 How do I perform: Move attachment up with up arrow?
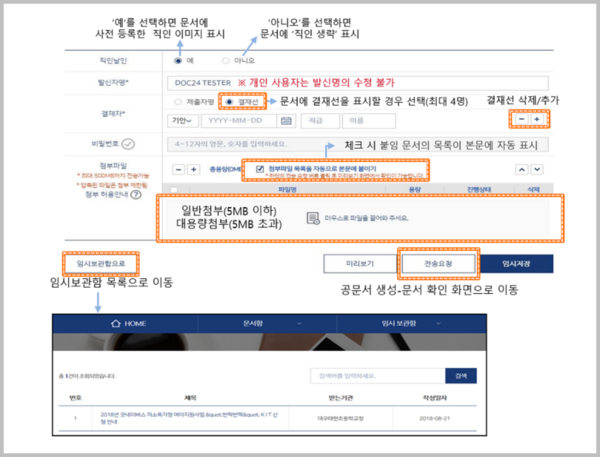pos(522,169)
